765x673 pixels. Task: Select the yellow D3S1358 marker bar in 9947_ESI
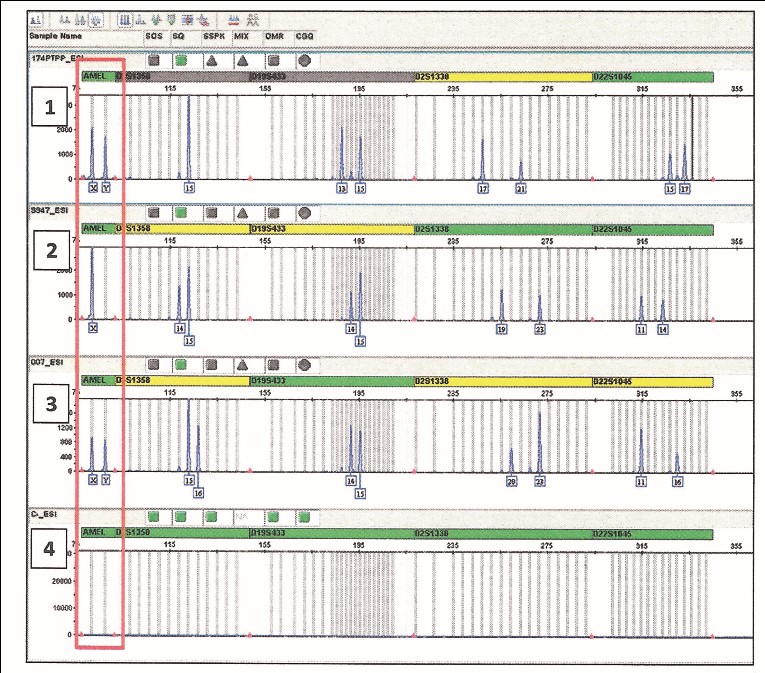coord(183,228)
